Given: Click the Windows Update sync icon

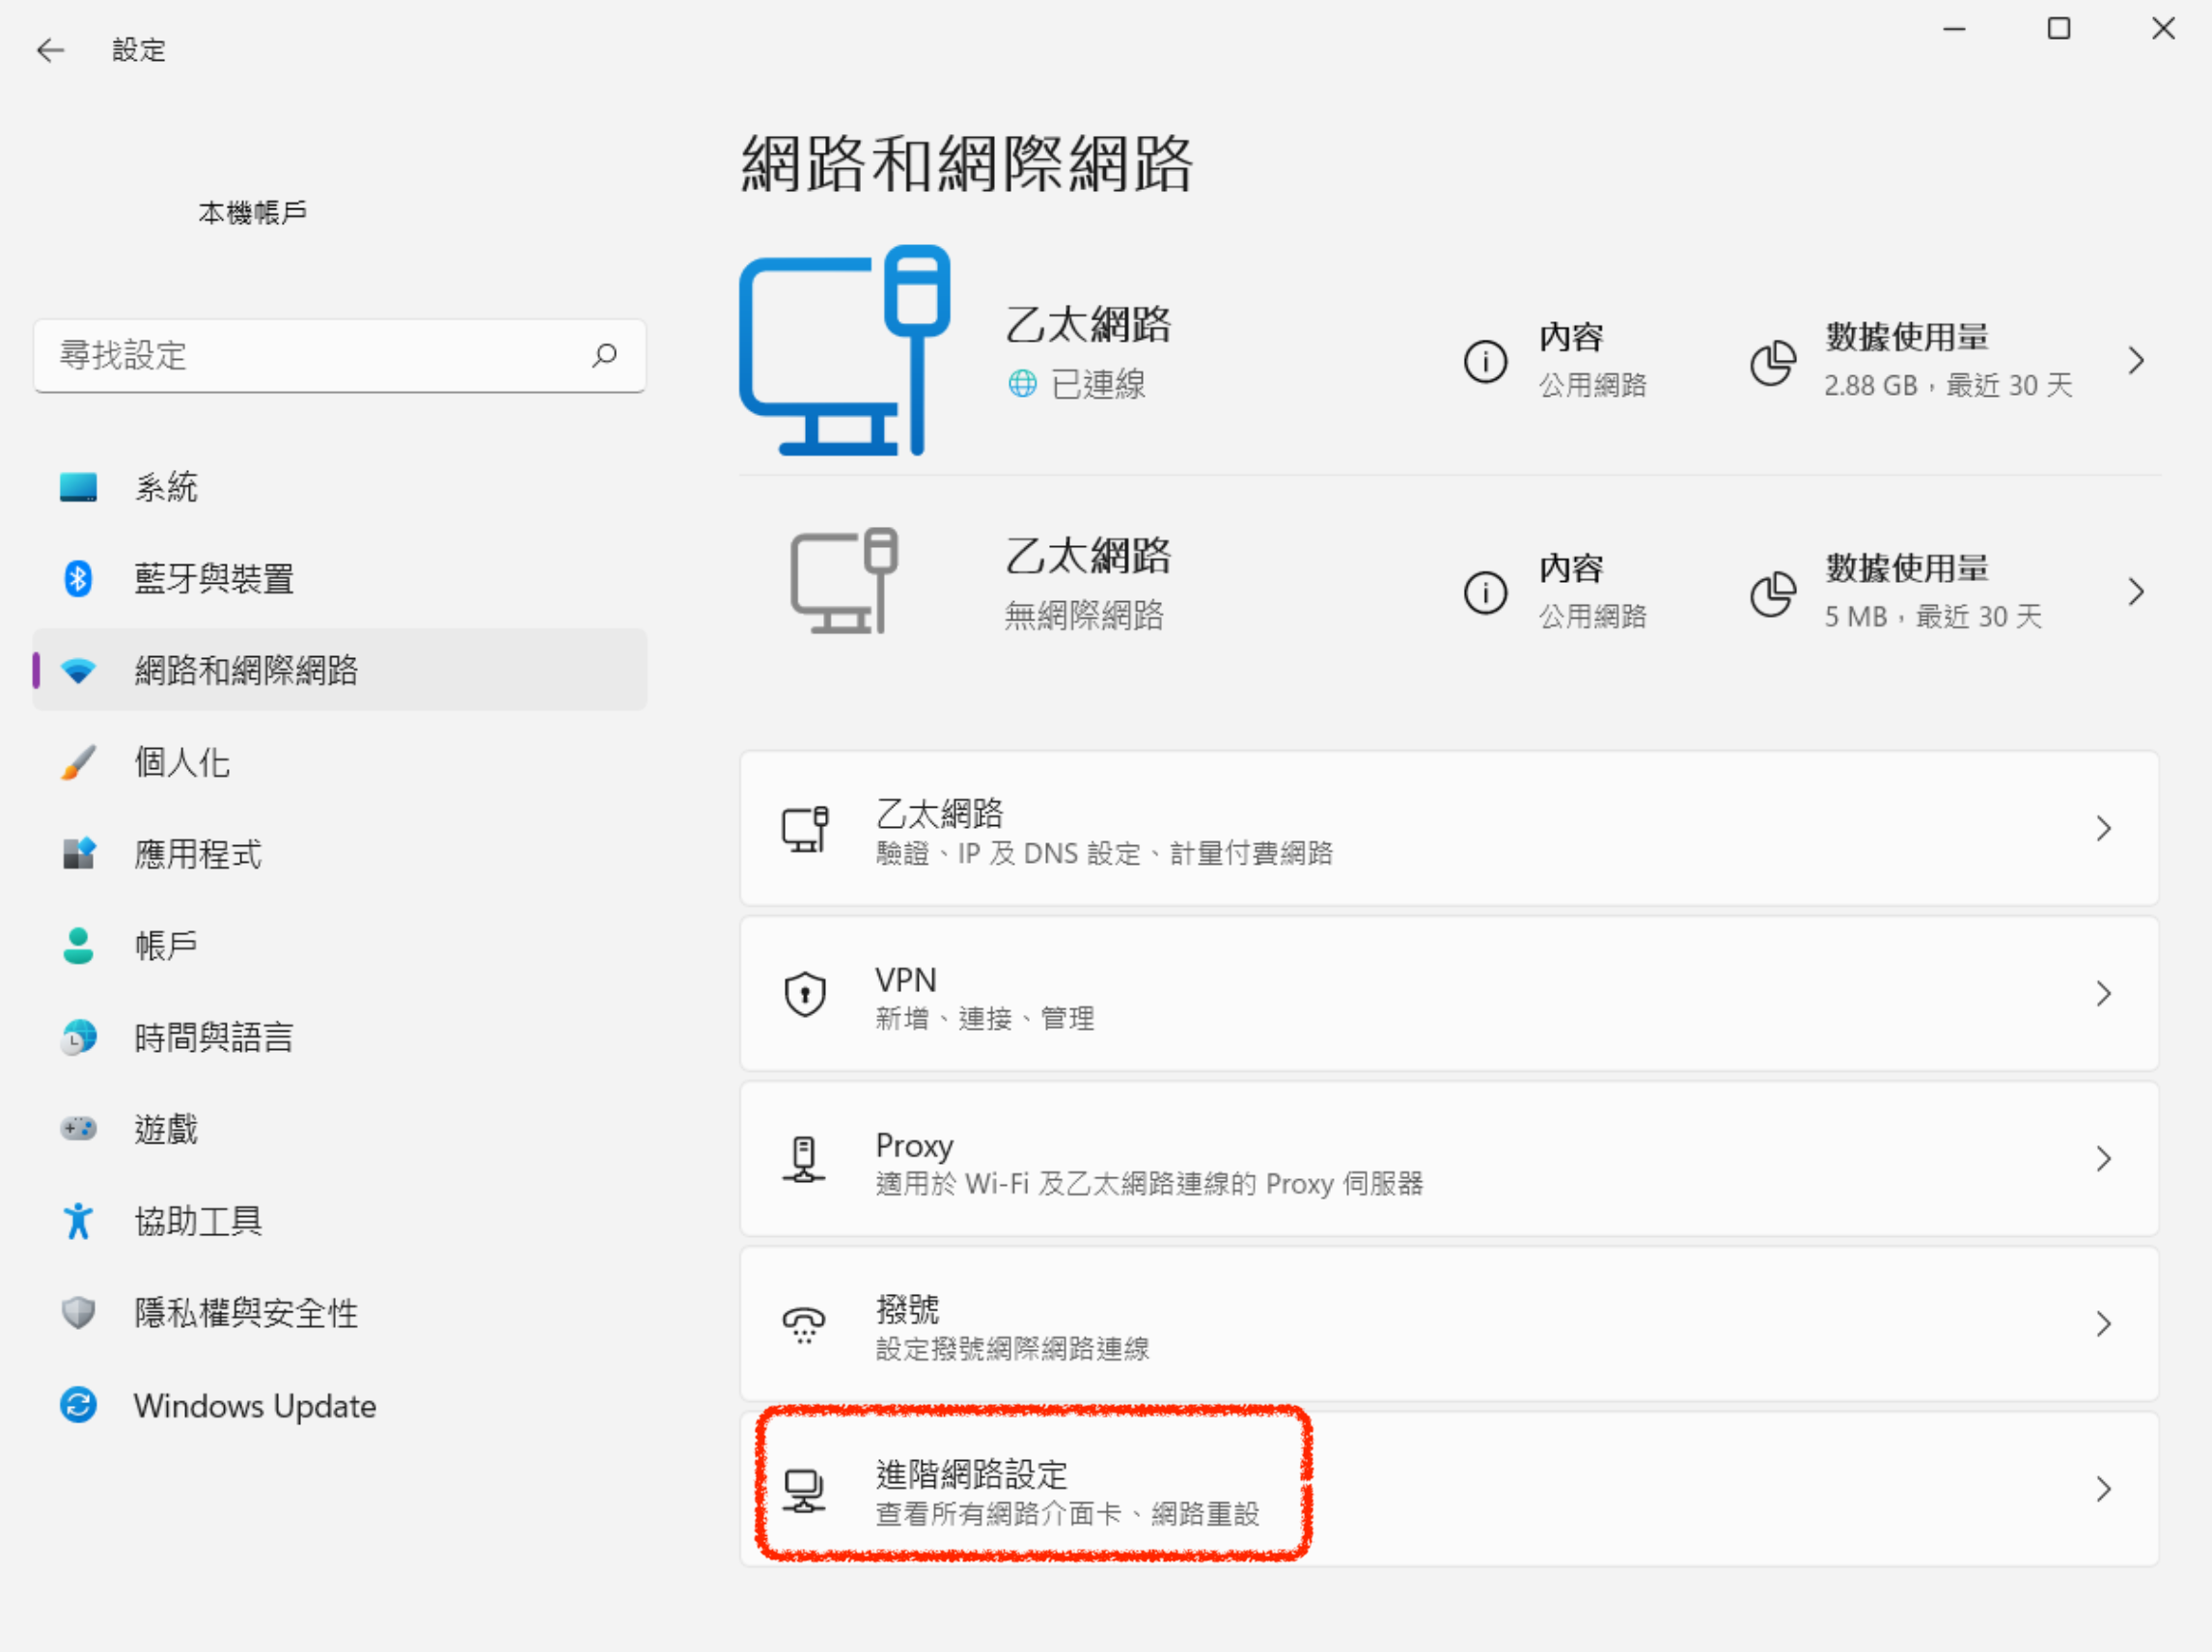Looking at the screenshot, I should click(x=78, y=1405).
